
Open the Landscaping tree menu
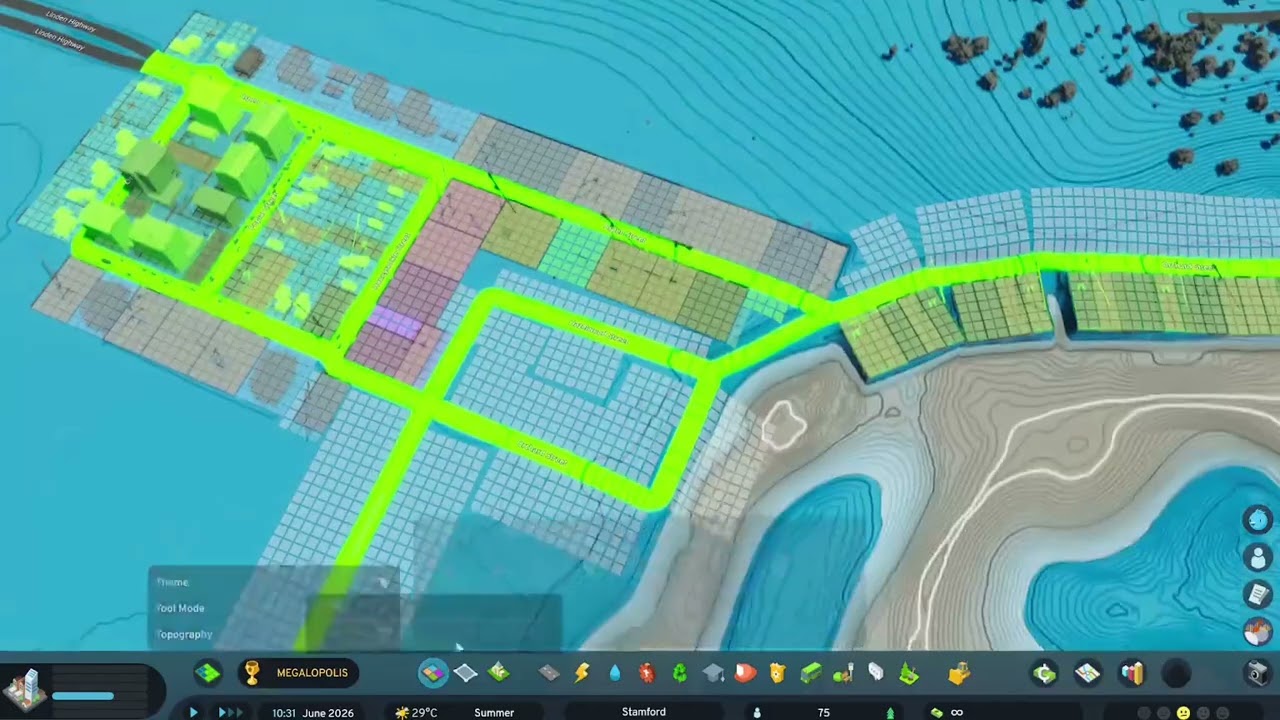(909, 673)
